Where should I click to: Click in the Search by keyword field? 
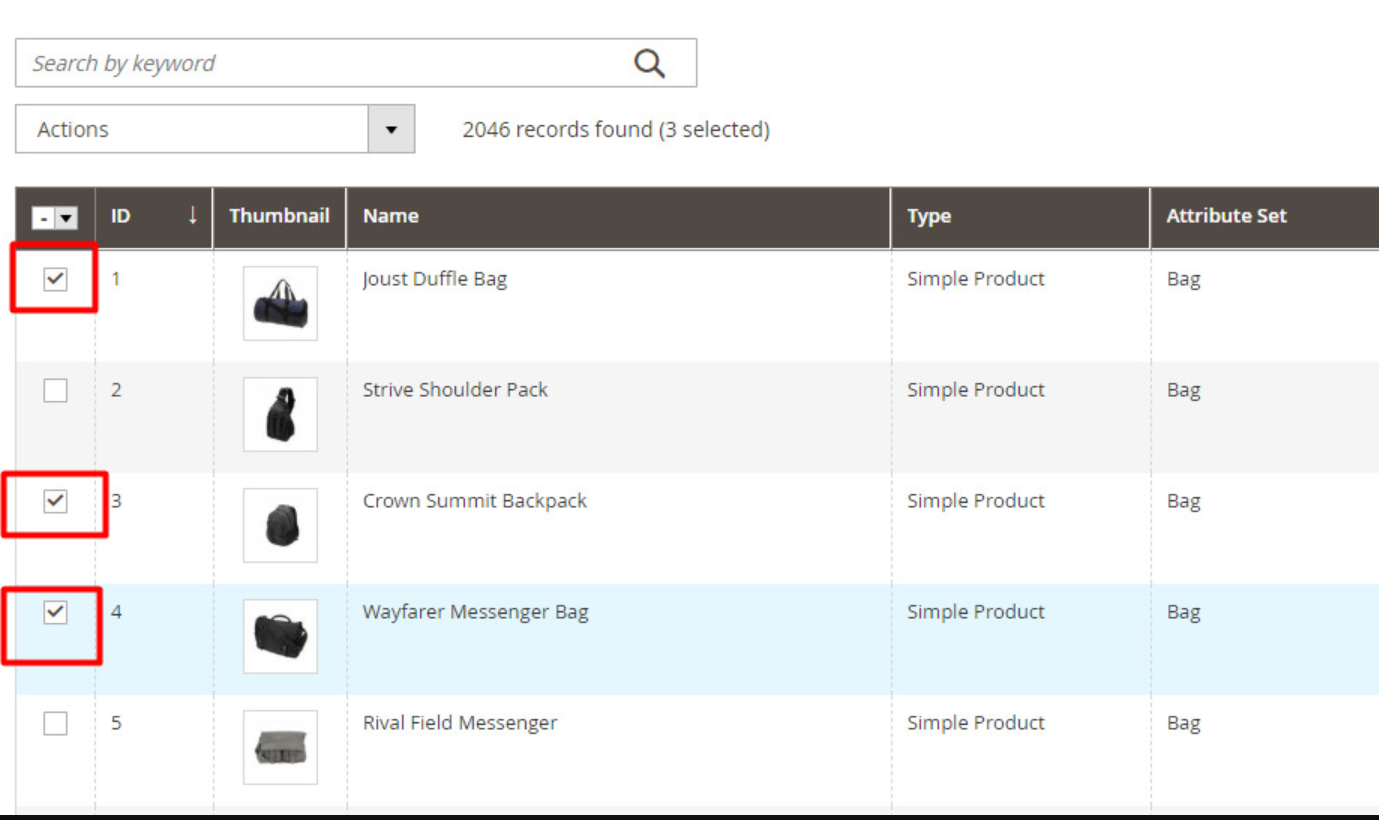pyautogui.click(x=320, y=64)
